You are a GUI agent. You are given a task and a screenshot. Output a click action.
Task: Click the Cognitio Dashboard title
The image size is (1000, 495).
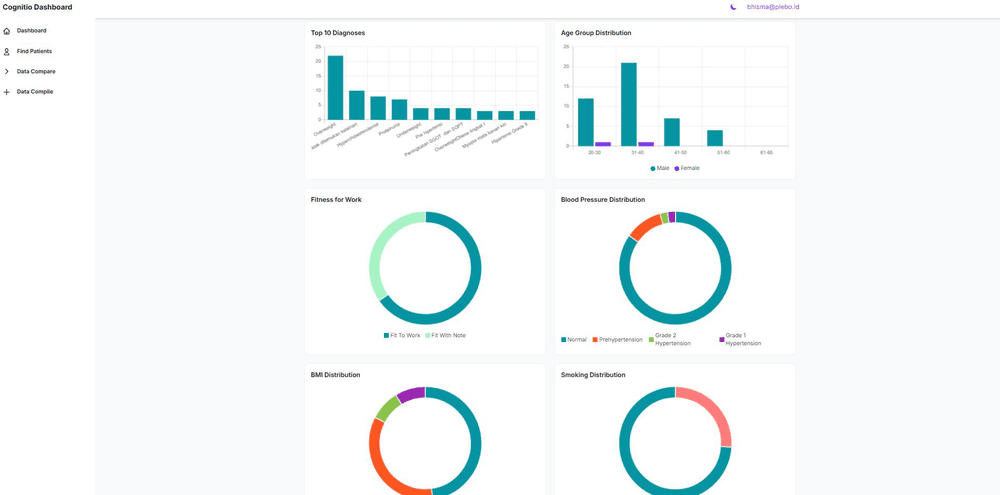pyautogui.click(x=38, y=7)
